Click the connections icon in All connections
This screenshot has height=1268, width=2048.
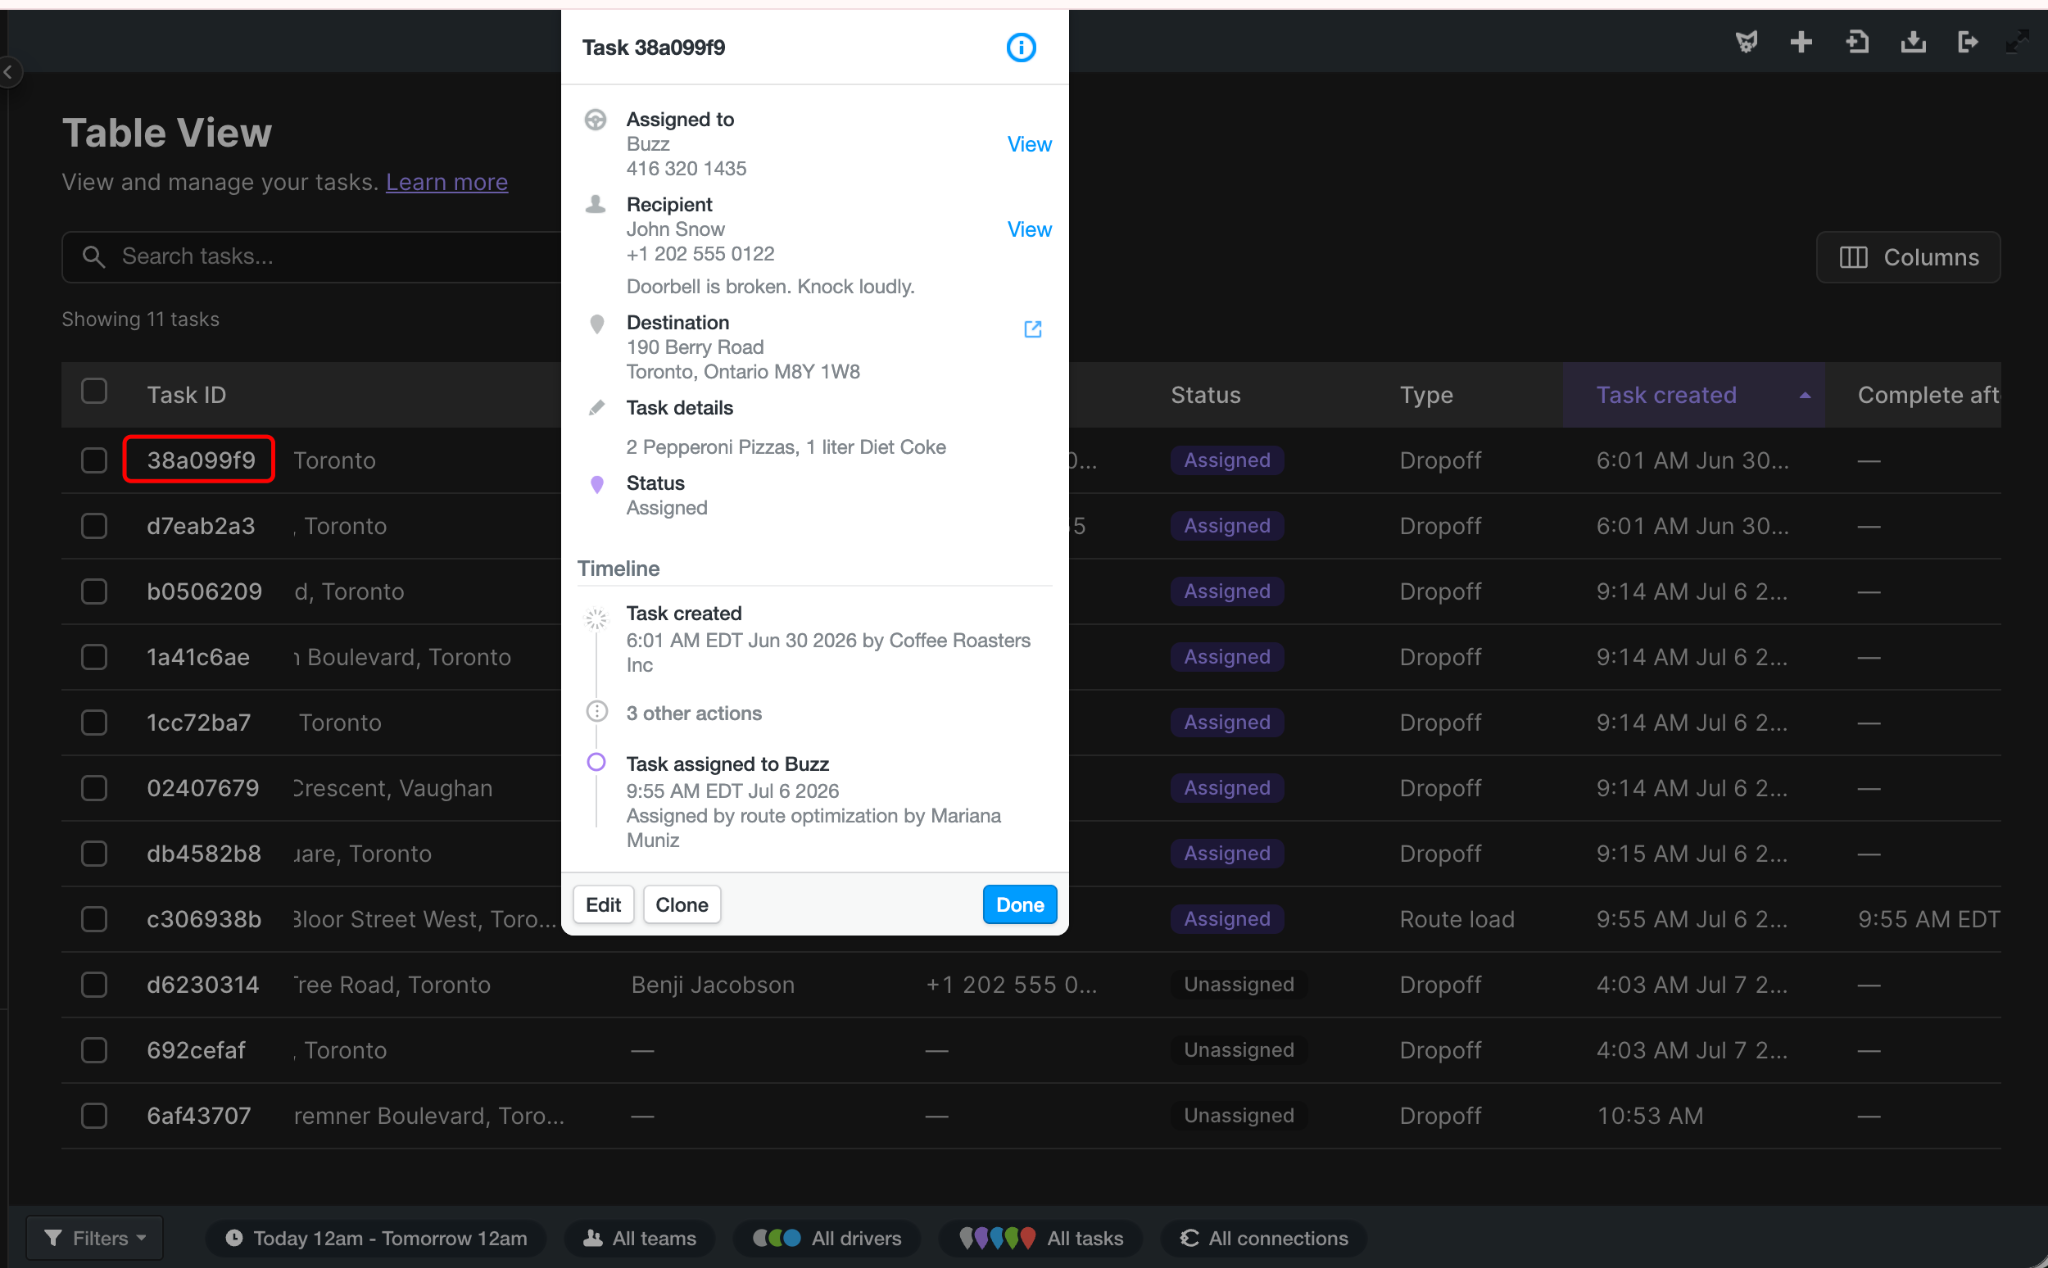click(x=1189, y=1238)
